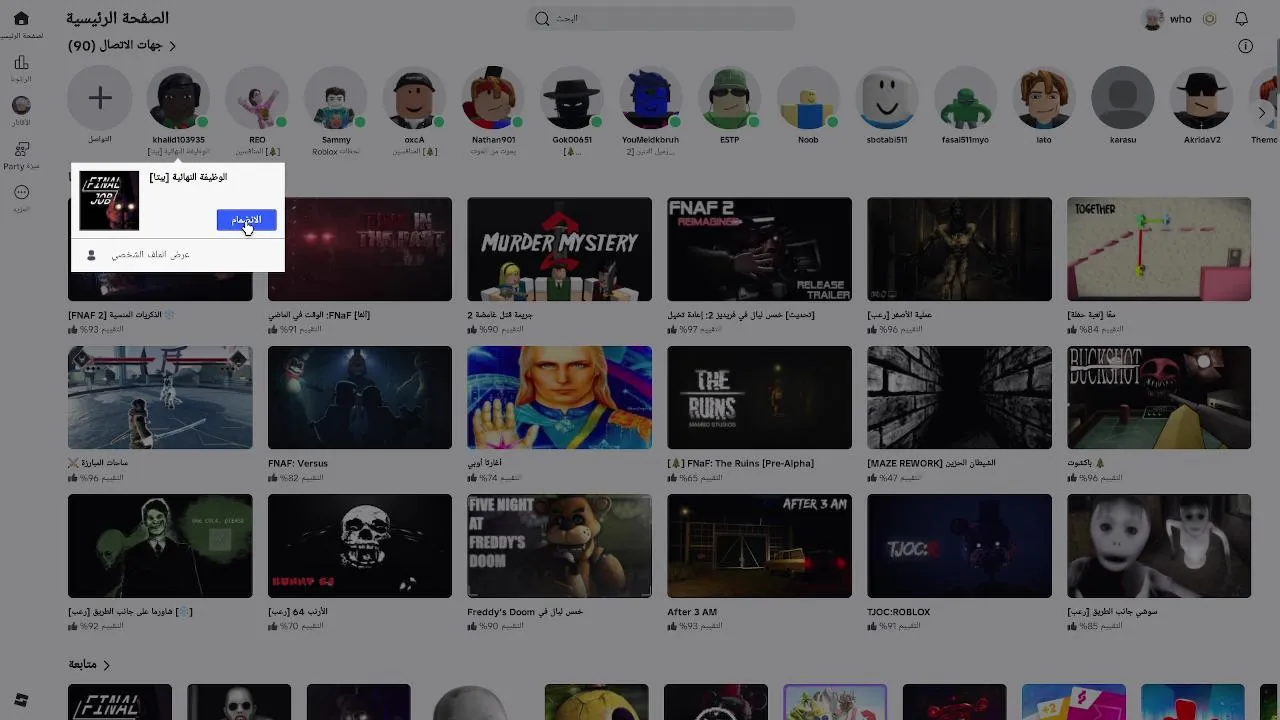Open Noob's avatar
The width and height of the screenshot is (1280, 720).
coord(808,98)
